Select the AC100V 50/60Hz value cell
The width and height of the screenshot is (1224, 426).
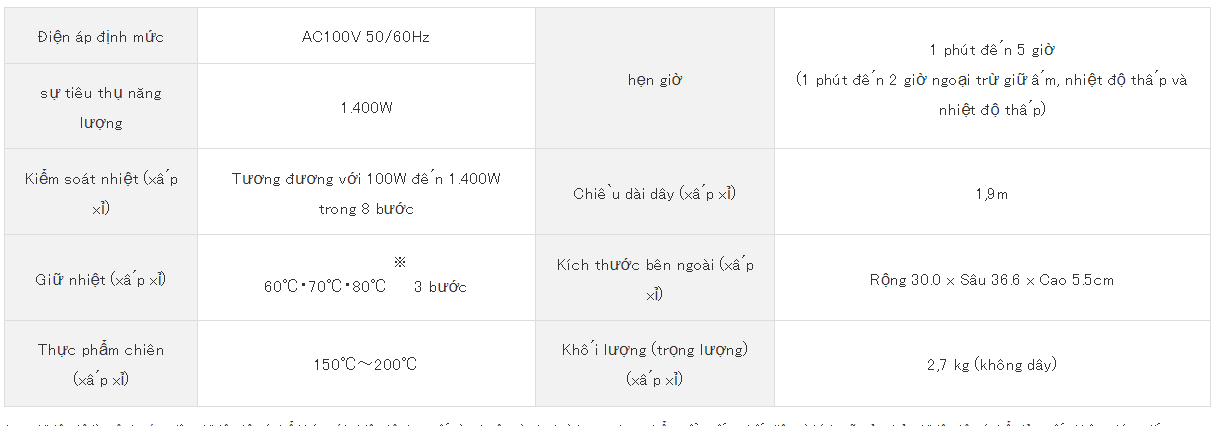coord(366,37)
